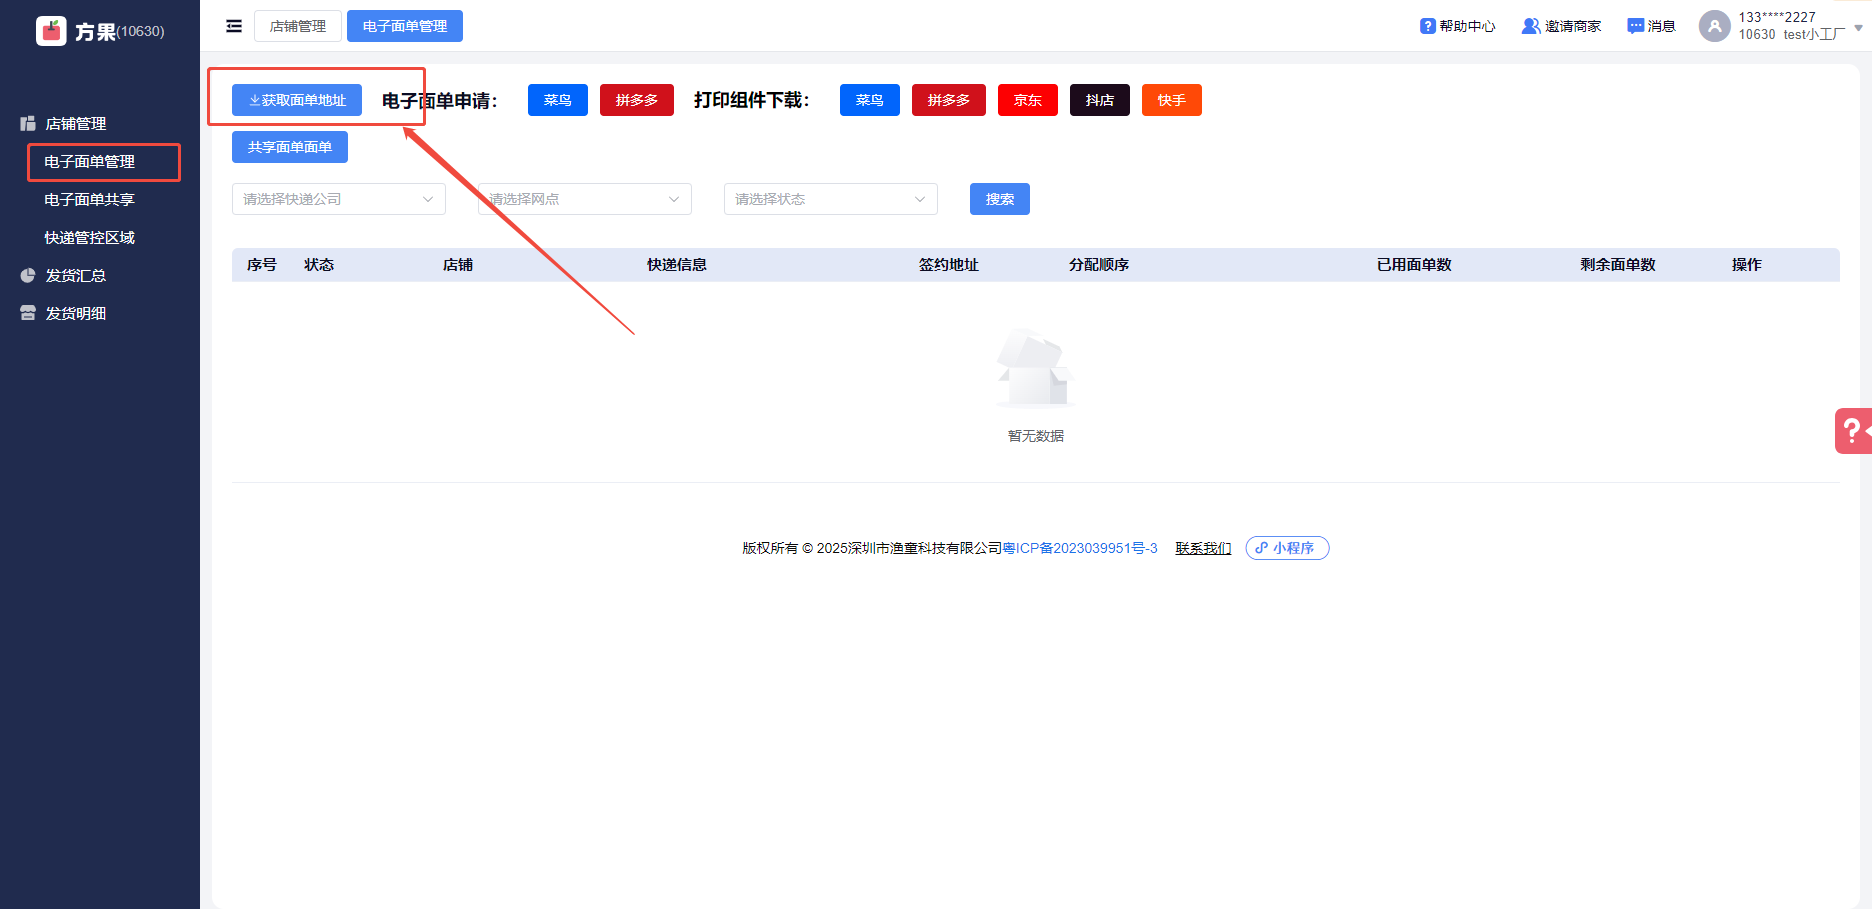Select 电子面单共享 in the sidebar

pyautogui.click(x=89, y=199)
